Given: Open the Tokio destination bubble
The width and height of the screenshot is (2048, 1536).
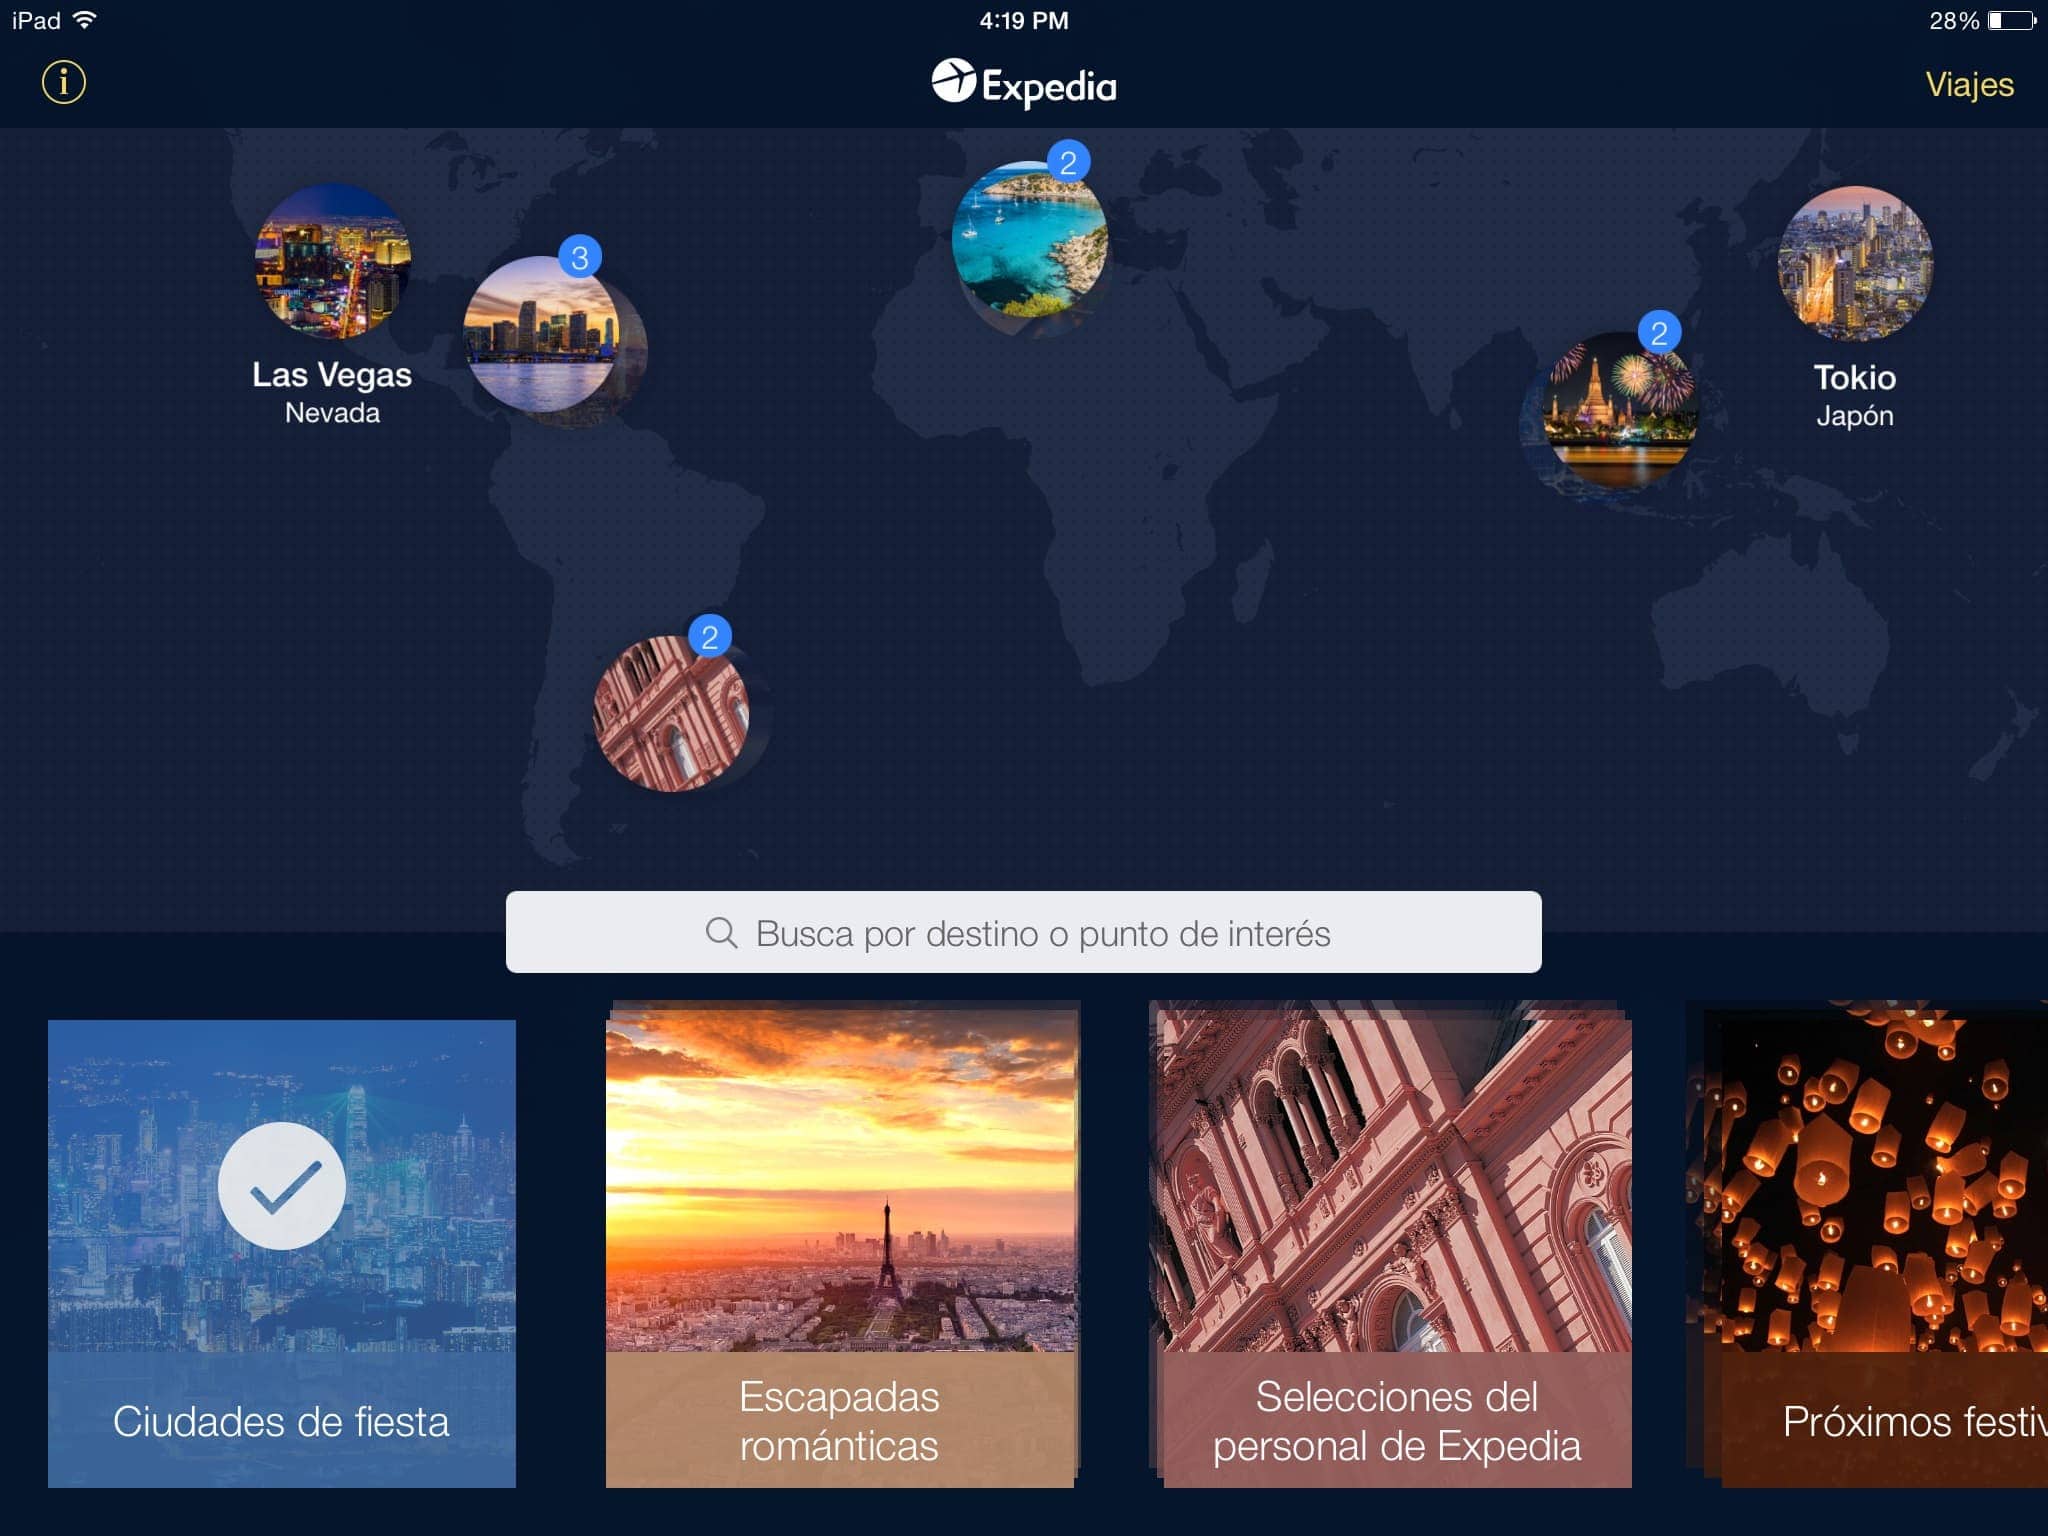Looking at the screenshot, I should click(x=1855, y=264).
